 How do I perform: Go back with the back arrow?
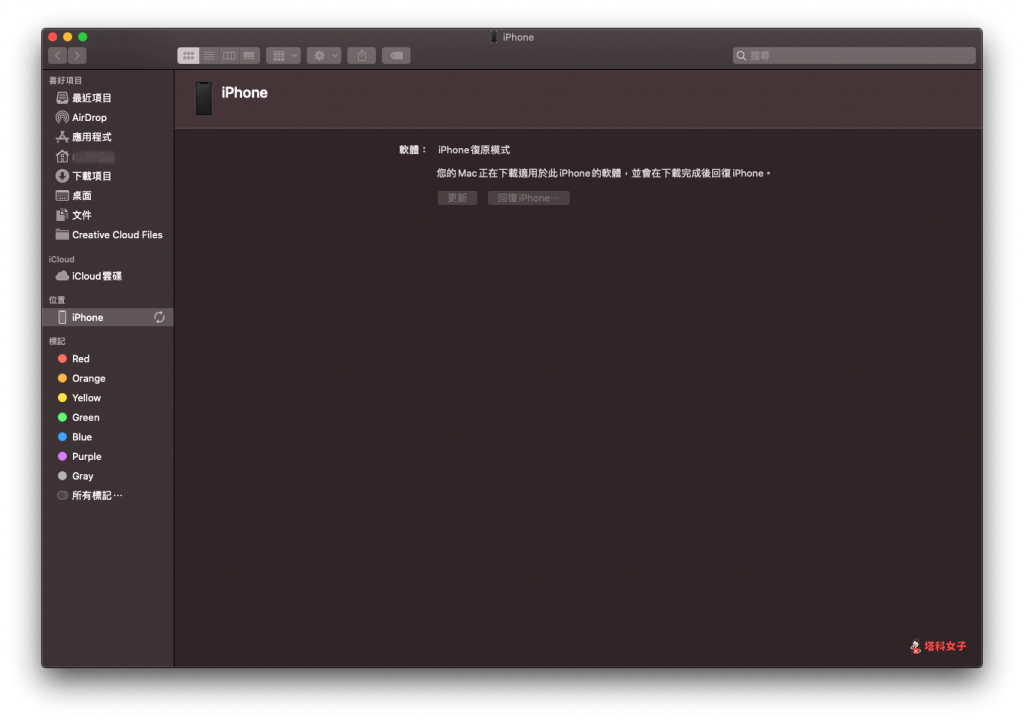(x=57, y=56)
